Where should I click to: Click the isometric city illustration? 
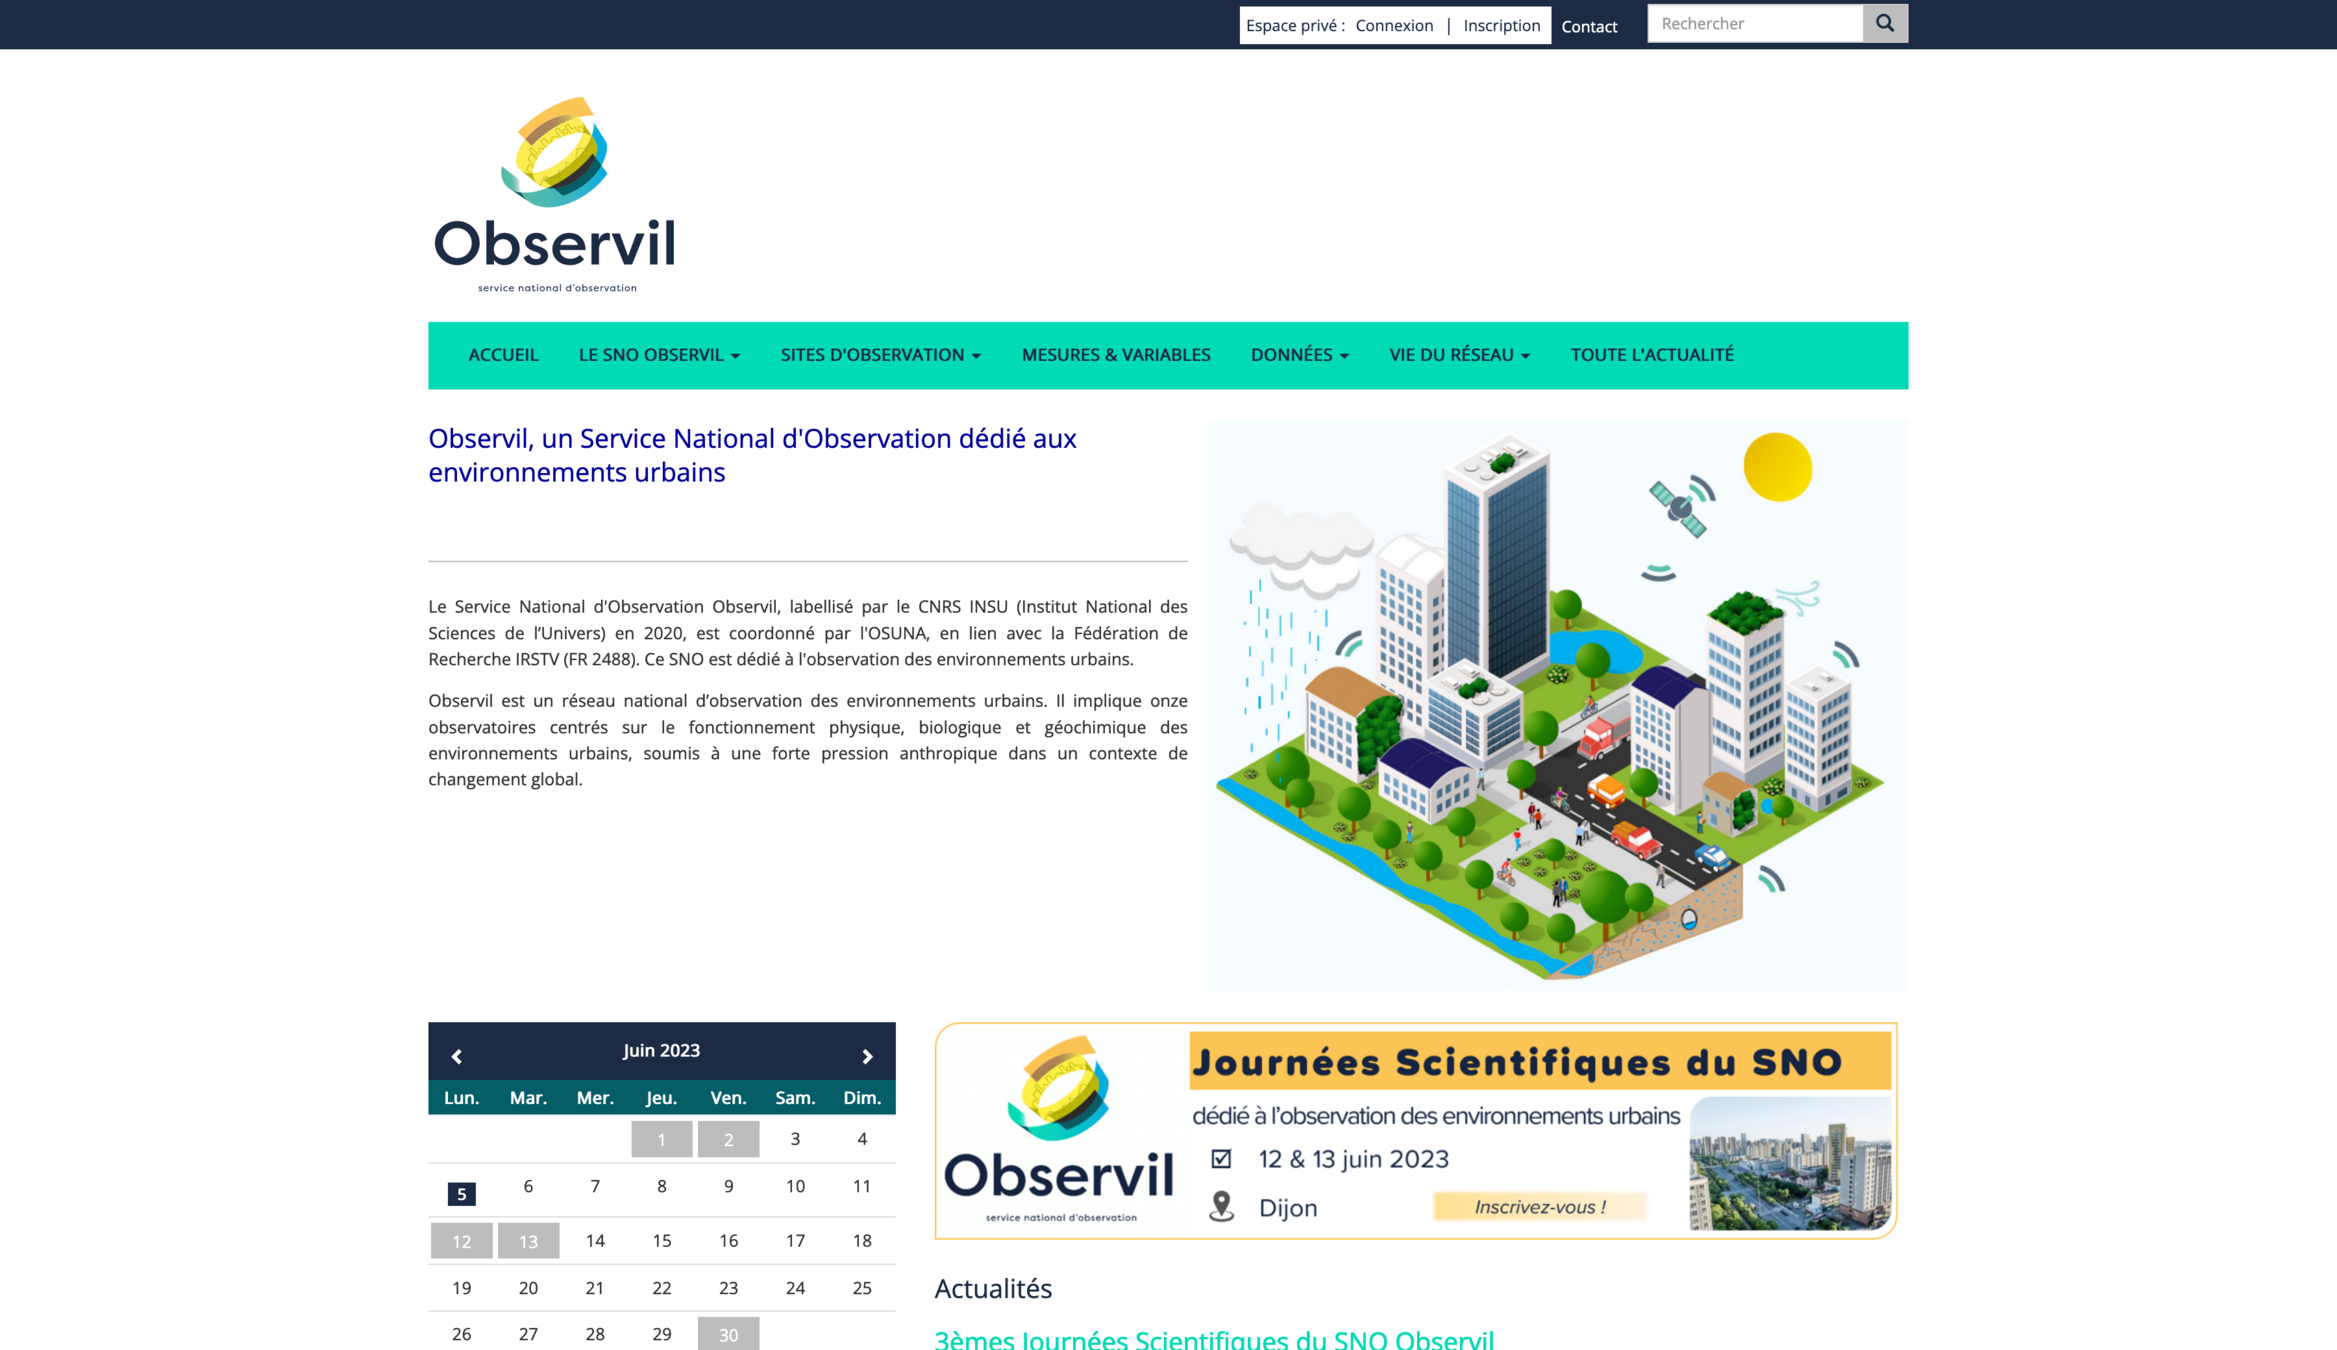tap(1556, 705)
